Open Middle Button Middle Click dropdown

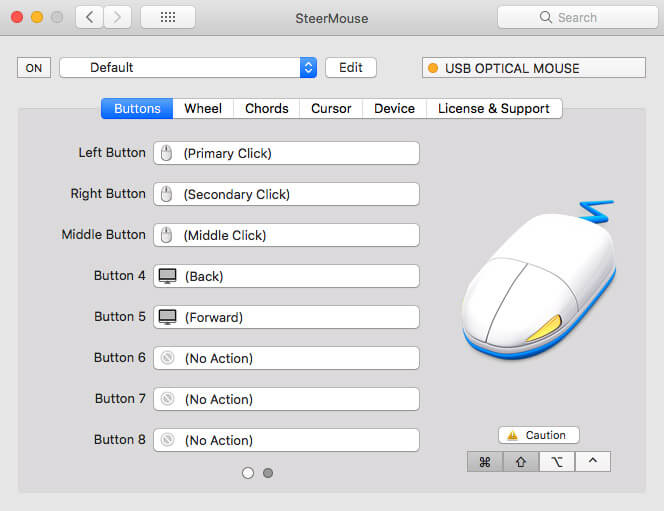[x=286, y=235]
